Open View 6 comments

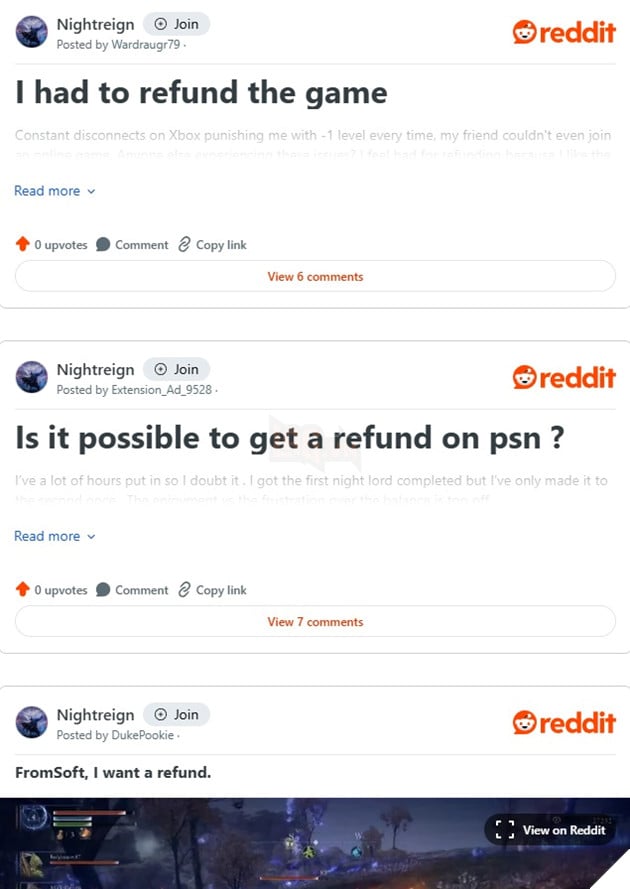315,276
